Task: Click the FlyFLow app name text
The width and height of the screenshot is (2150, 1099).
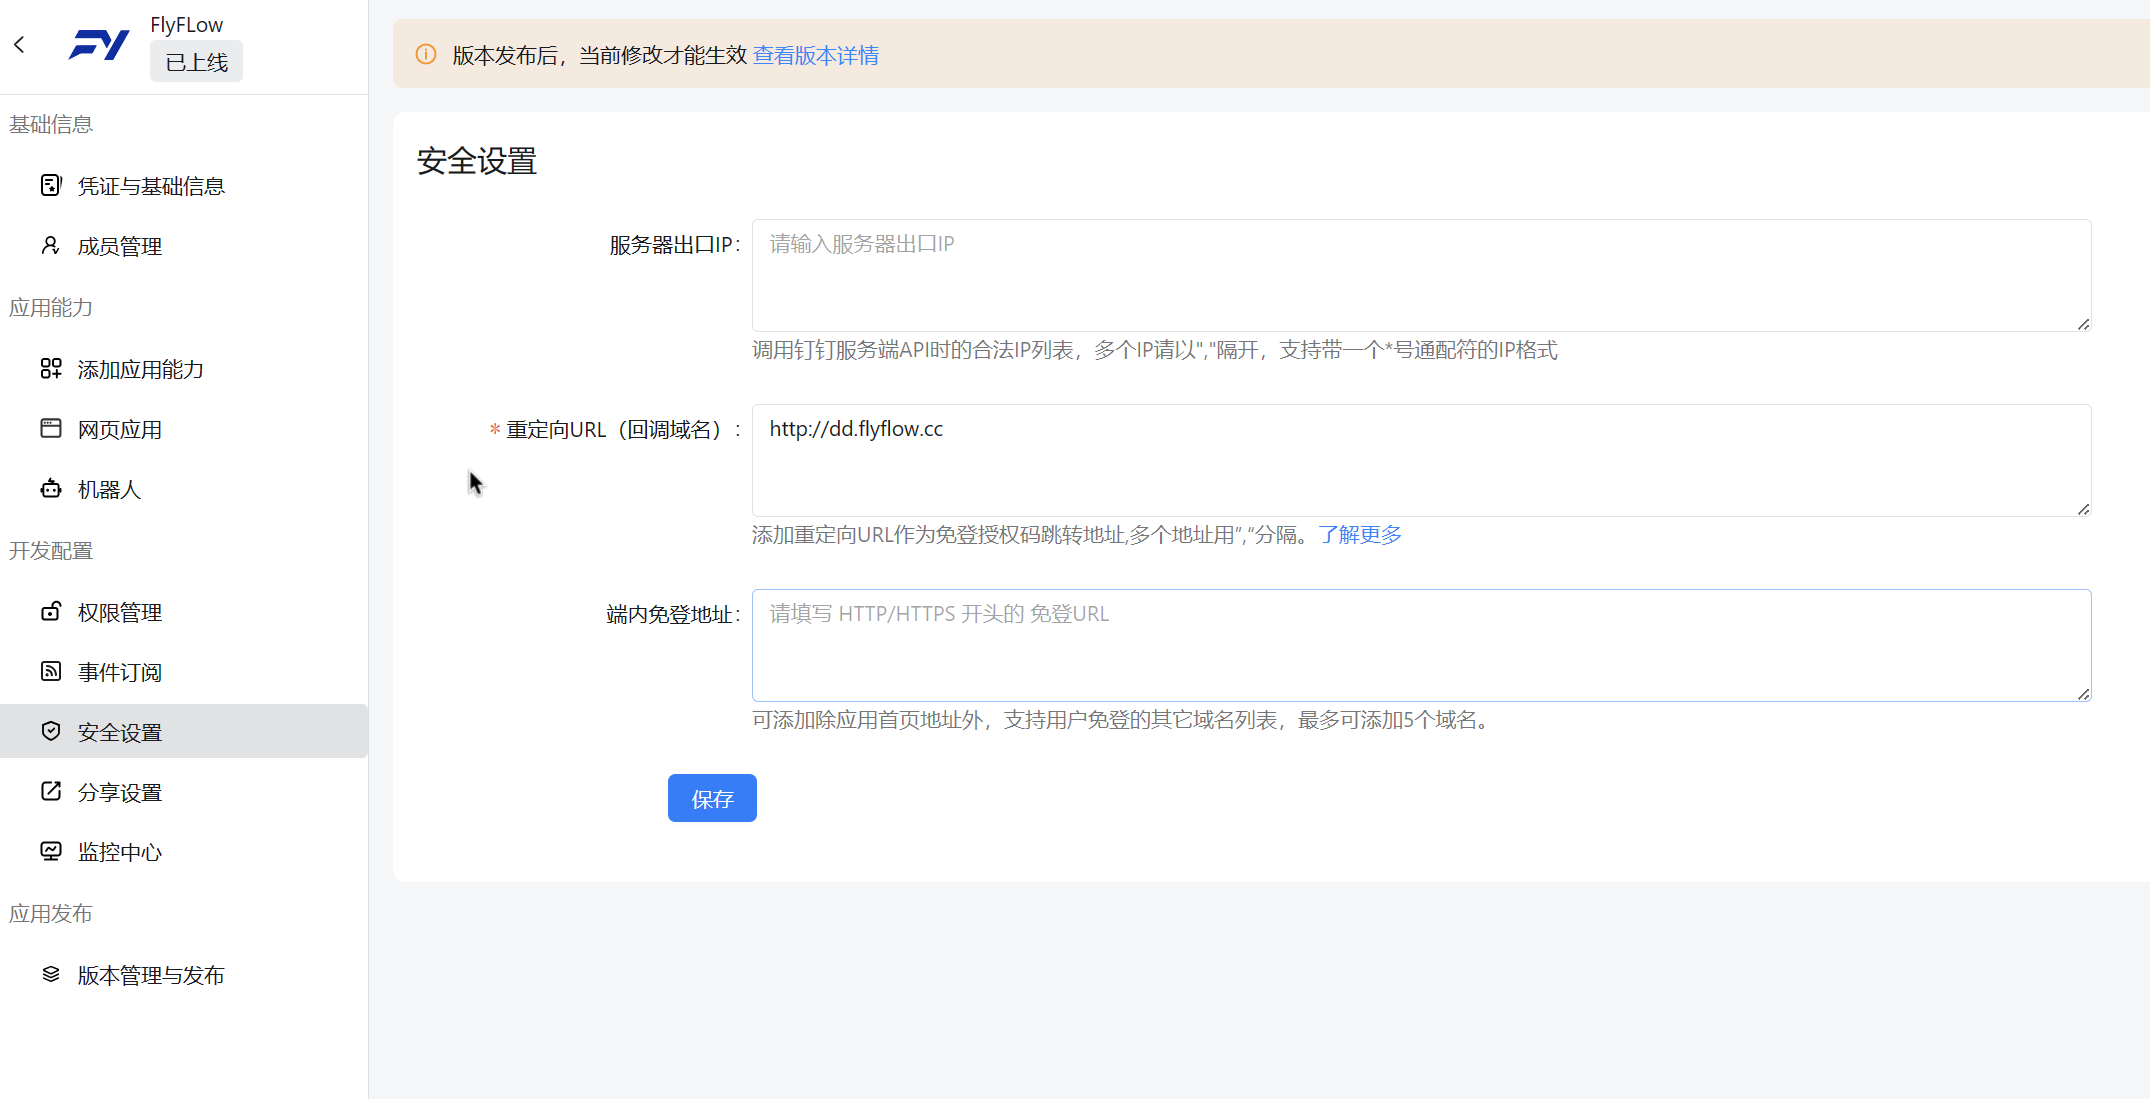Action: point(187,24)
